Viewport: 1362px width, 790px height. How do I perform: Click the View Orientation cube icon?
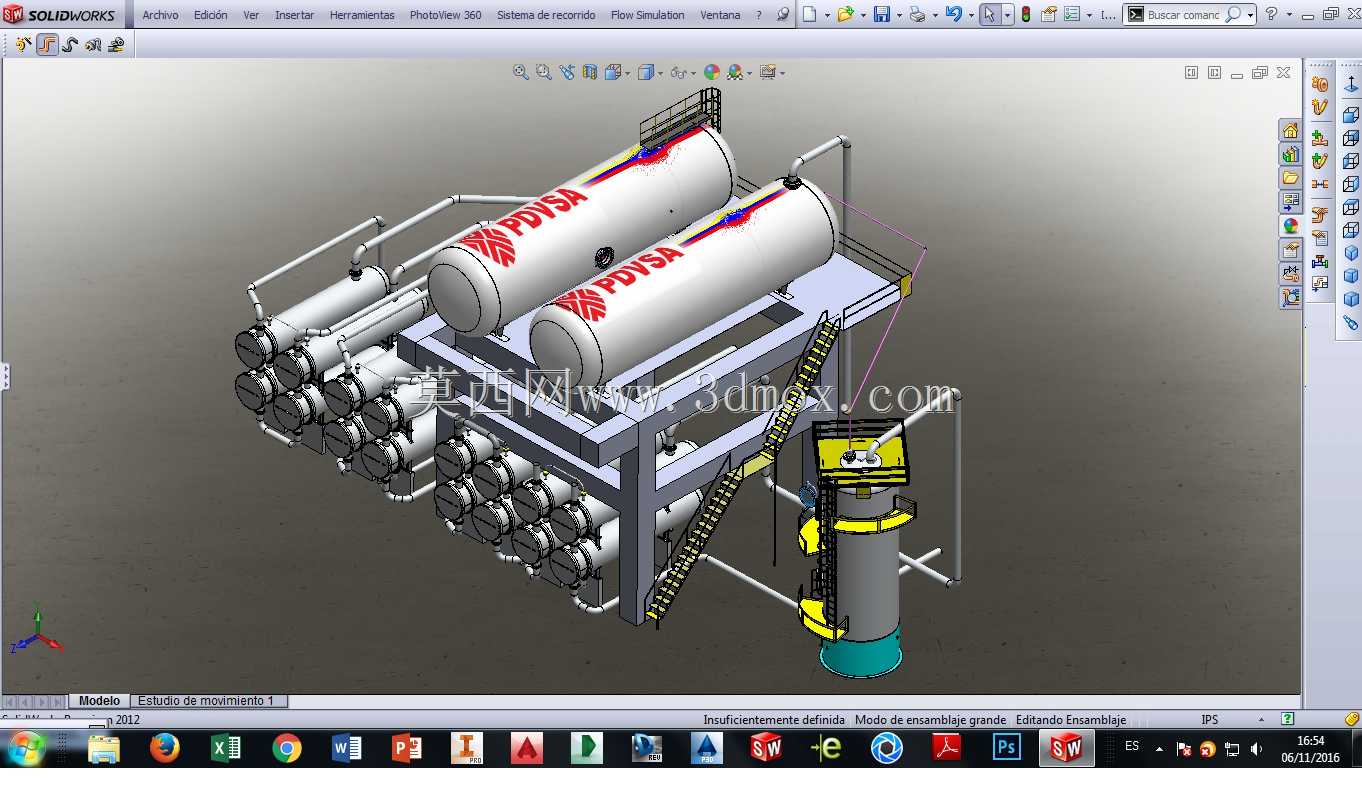click(x=612, y=72)
